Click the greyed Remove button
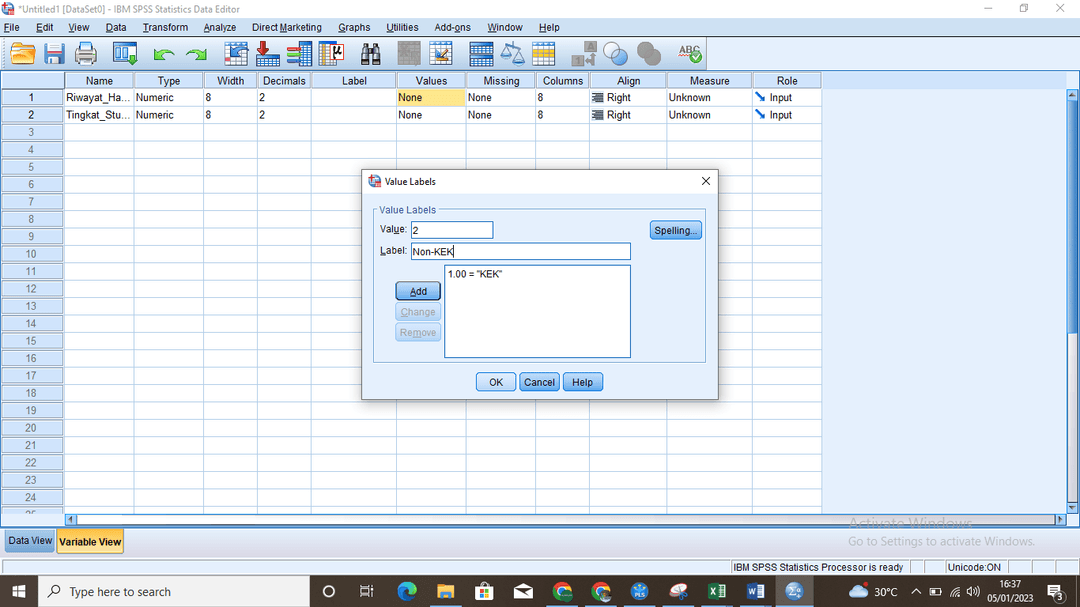 [418, 333]
